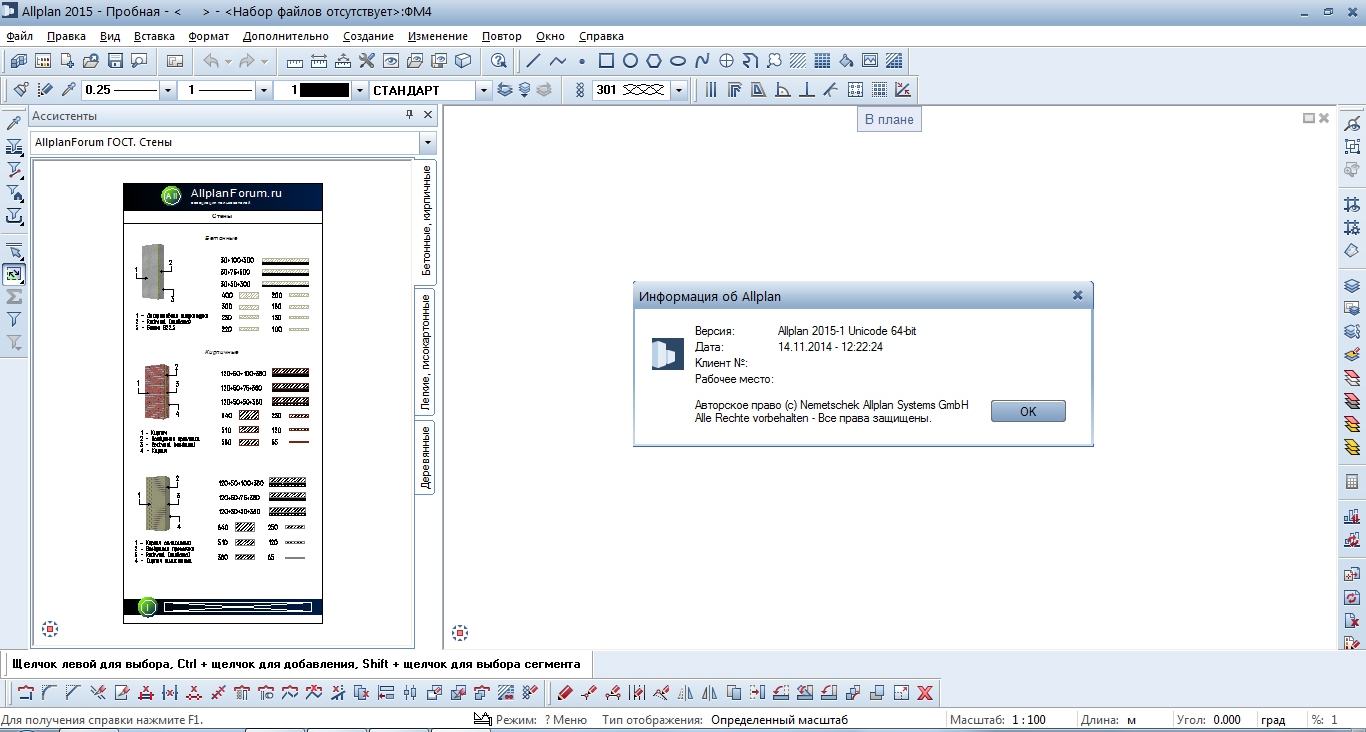Image resolution: width=1366 pixels, height=732 pixels.
Task: Select the Line drawing tool
Action: coord(533,61)
